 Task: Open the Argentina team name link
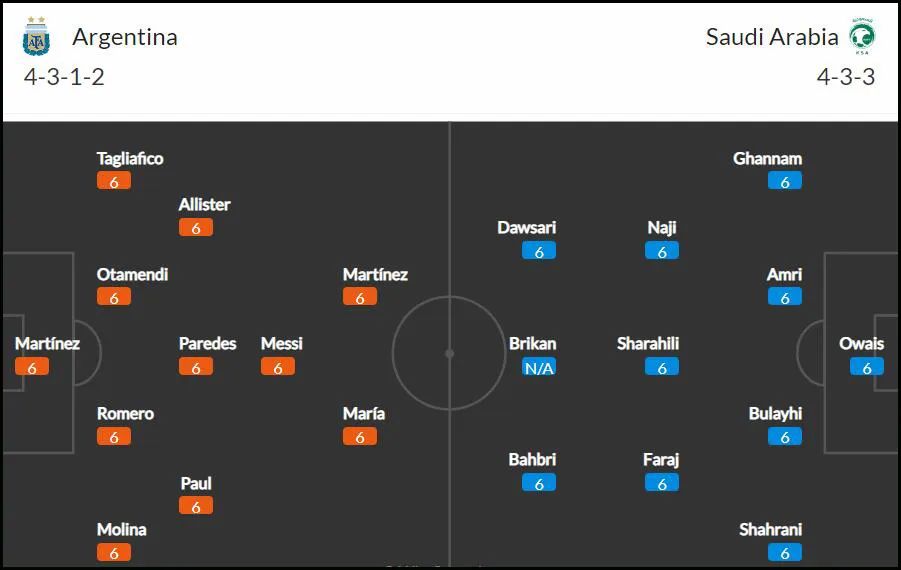[125, 37]
